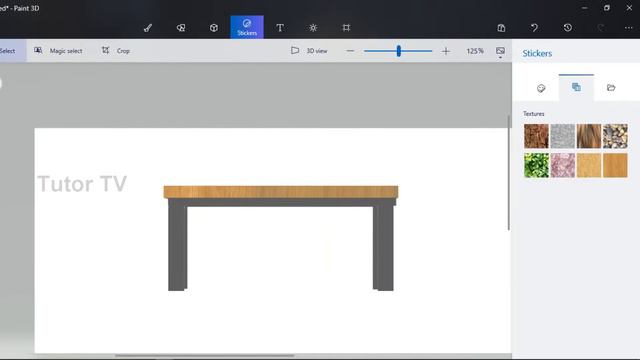The image size is (640, 360).
Task: Toggle 3D view
Action: pos(309,51)
